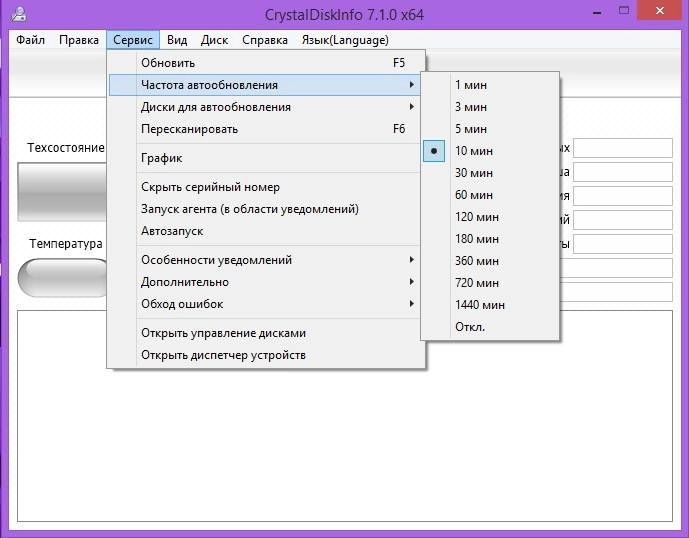Set auto-refresh interval to 180 мин
This screenshot has height=538, width=689.
pos(490,239)
